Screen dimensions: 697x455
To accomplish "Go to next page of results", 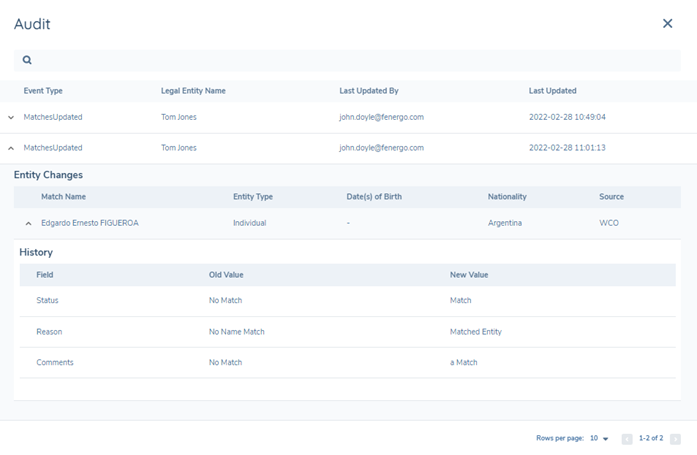I will 676,439.
